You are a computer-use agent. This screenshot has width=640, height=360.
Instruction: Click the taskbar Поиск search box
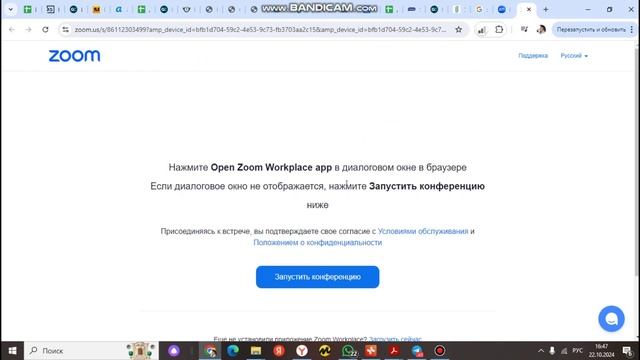[91, 351]
